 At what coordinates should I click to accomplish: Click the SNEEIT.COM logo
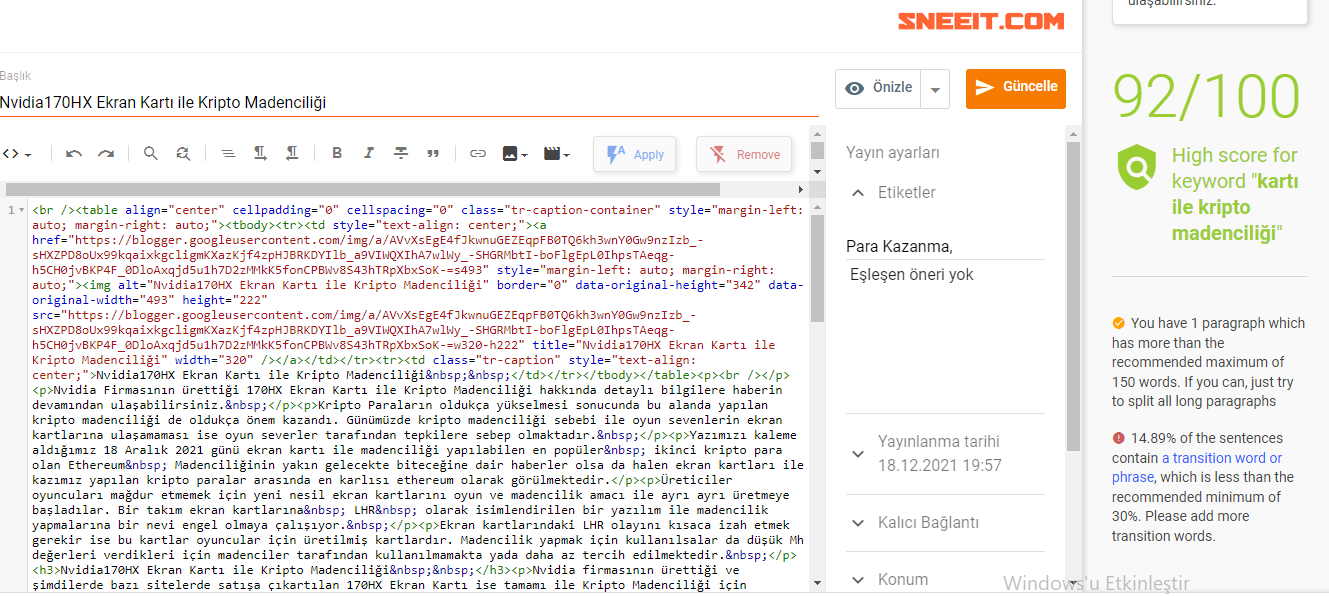(980, 21)
